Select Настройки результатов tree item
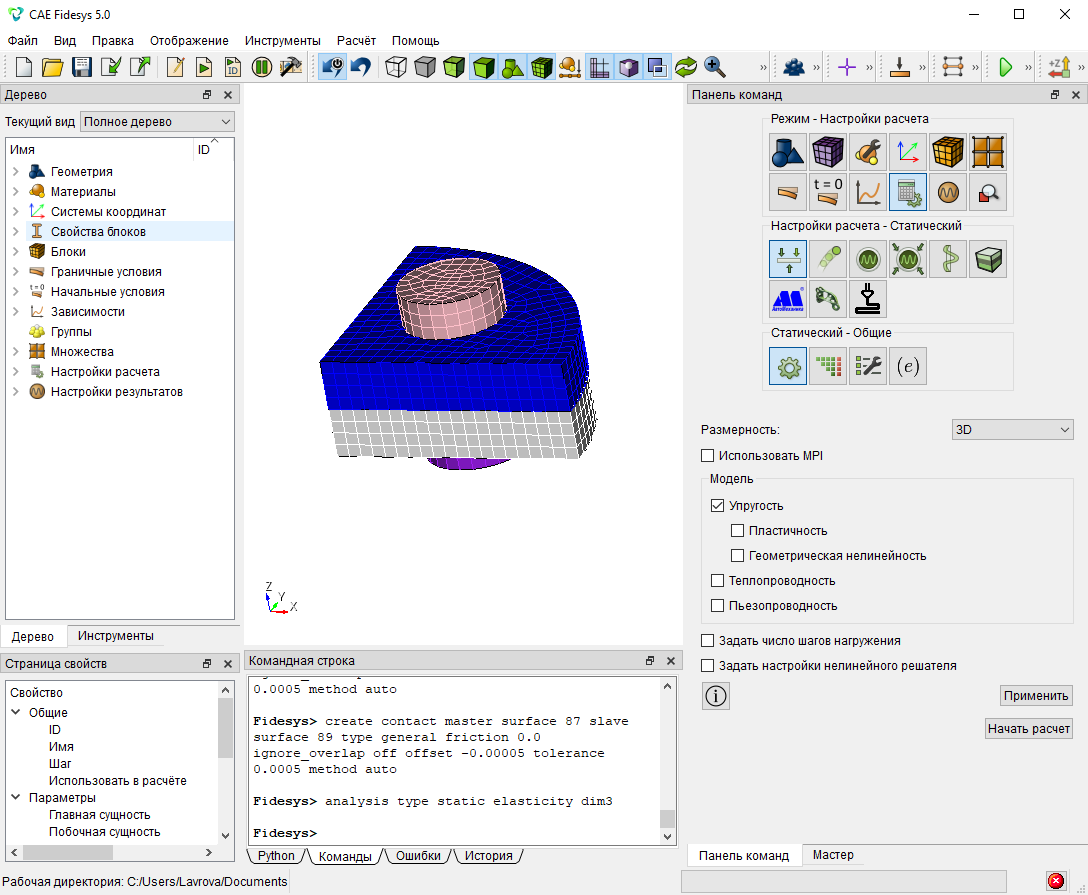The image size is (1088, 895). (x=117, y=391)
